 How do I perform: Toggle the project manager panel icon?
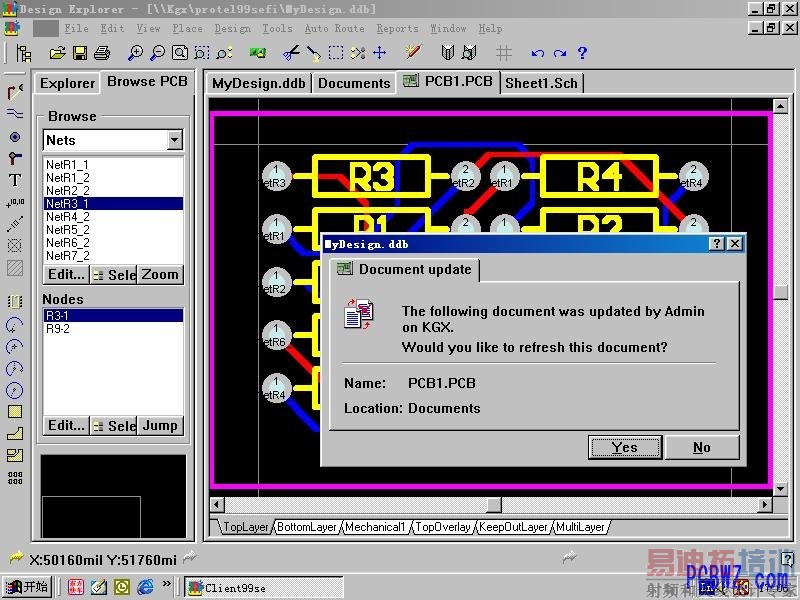23,53
